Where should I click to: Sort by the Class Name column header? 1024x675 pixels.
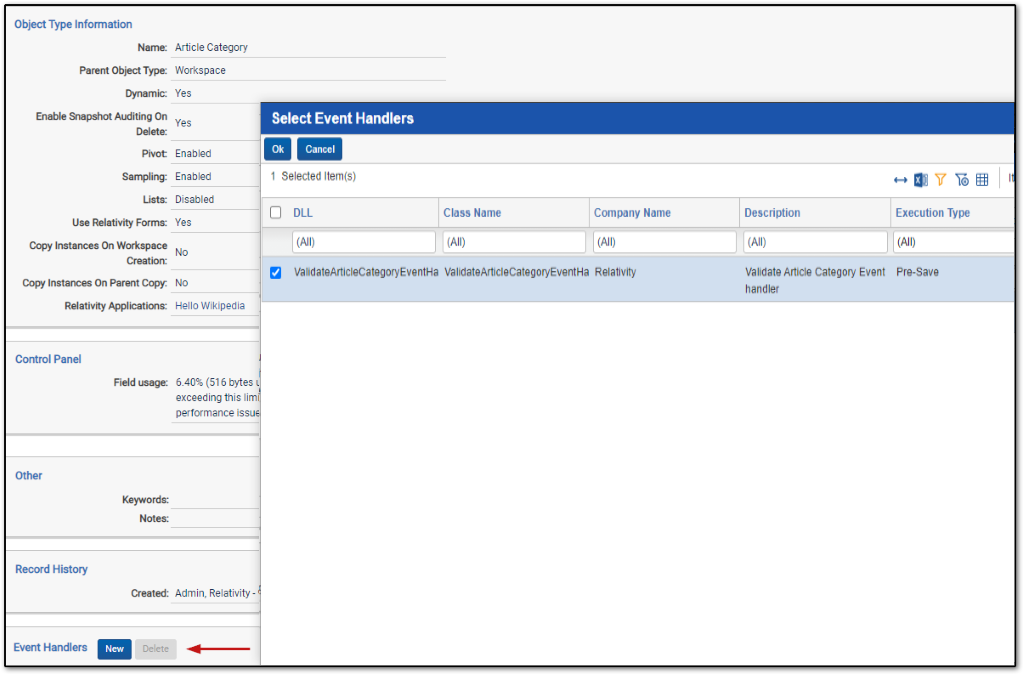pos(472,213)
